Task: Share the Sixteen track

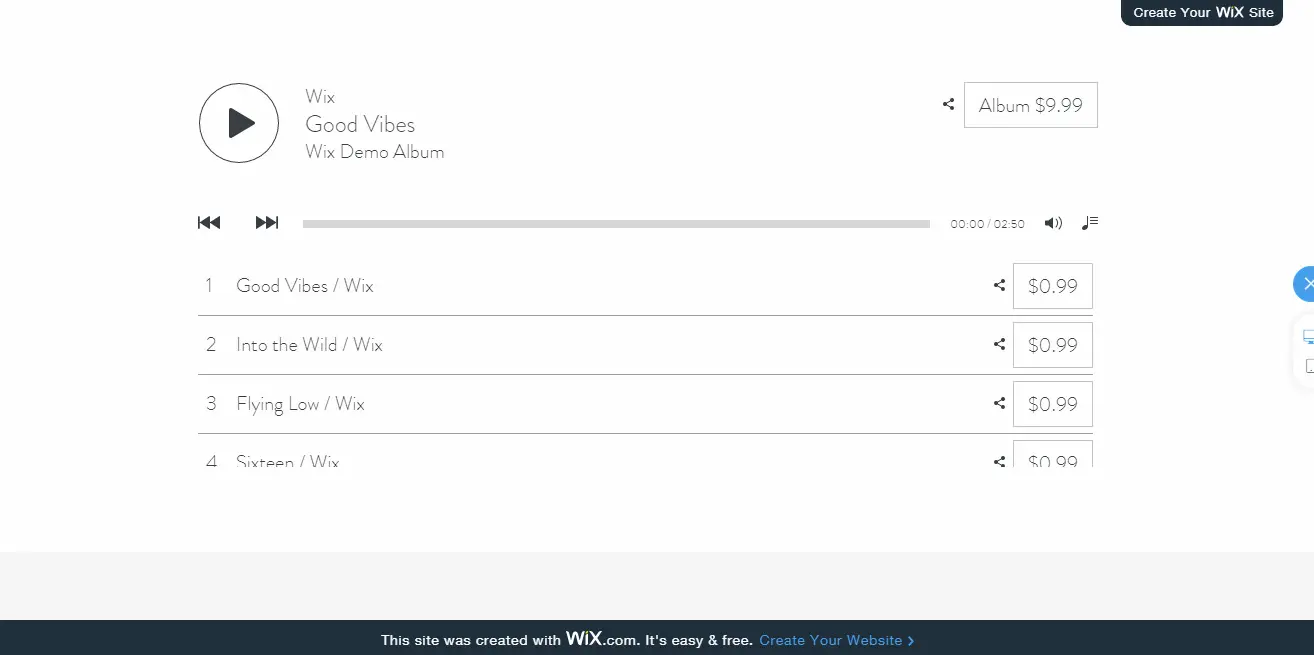Action: pos(999,461)
